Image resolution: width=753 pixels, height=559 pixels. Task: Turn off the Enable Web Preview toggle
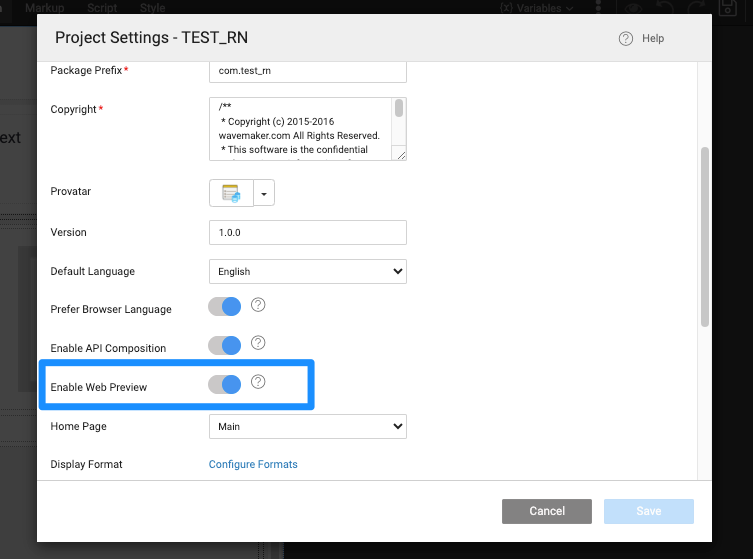coord(225,384)
